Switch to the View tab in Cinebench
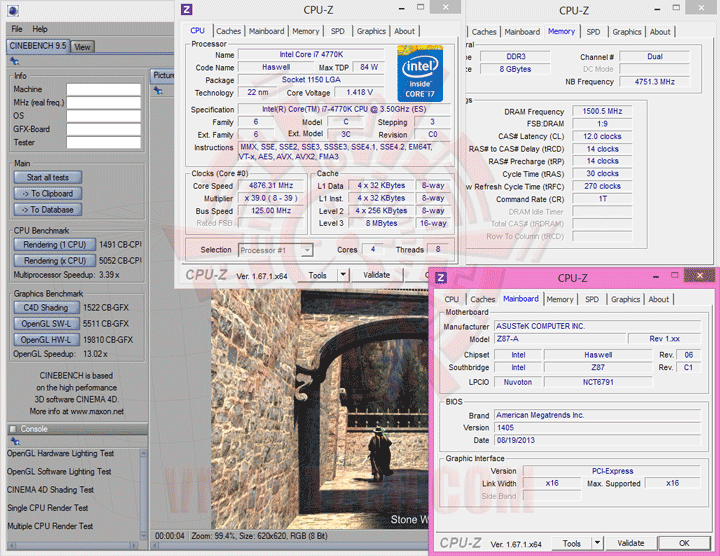Screen dimensions: 720x556 82,46
